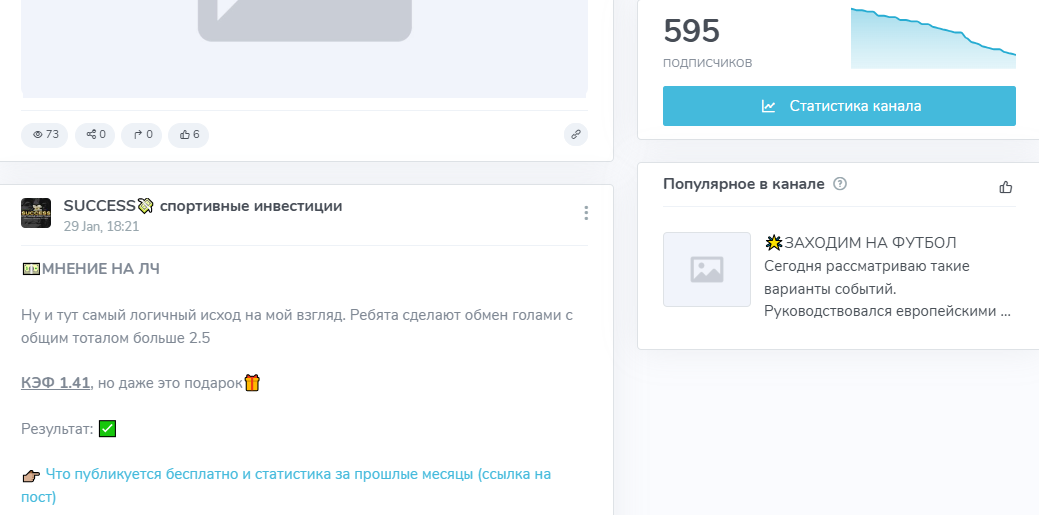
Task: Click thumbs-up sort icon in popular panel
Action: pos(1006,187)
